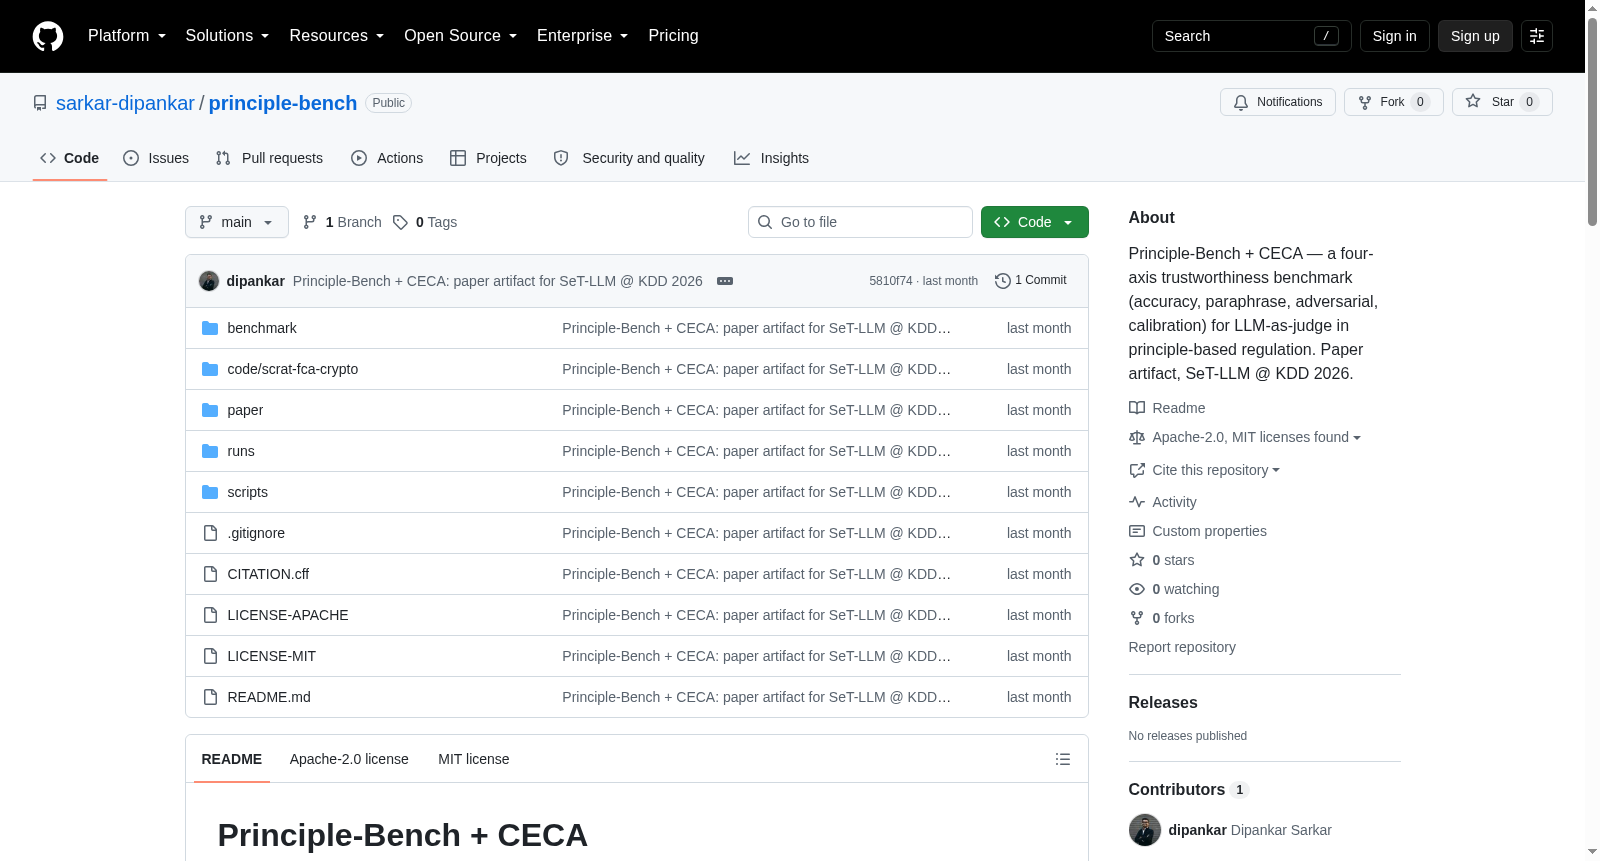This screenshot has width=1600, height=861.
Task: Expand the Resources header dropdown
Action: tap(336, 36)
